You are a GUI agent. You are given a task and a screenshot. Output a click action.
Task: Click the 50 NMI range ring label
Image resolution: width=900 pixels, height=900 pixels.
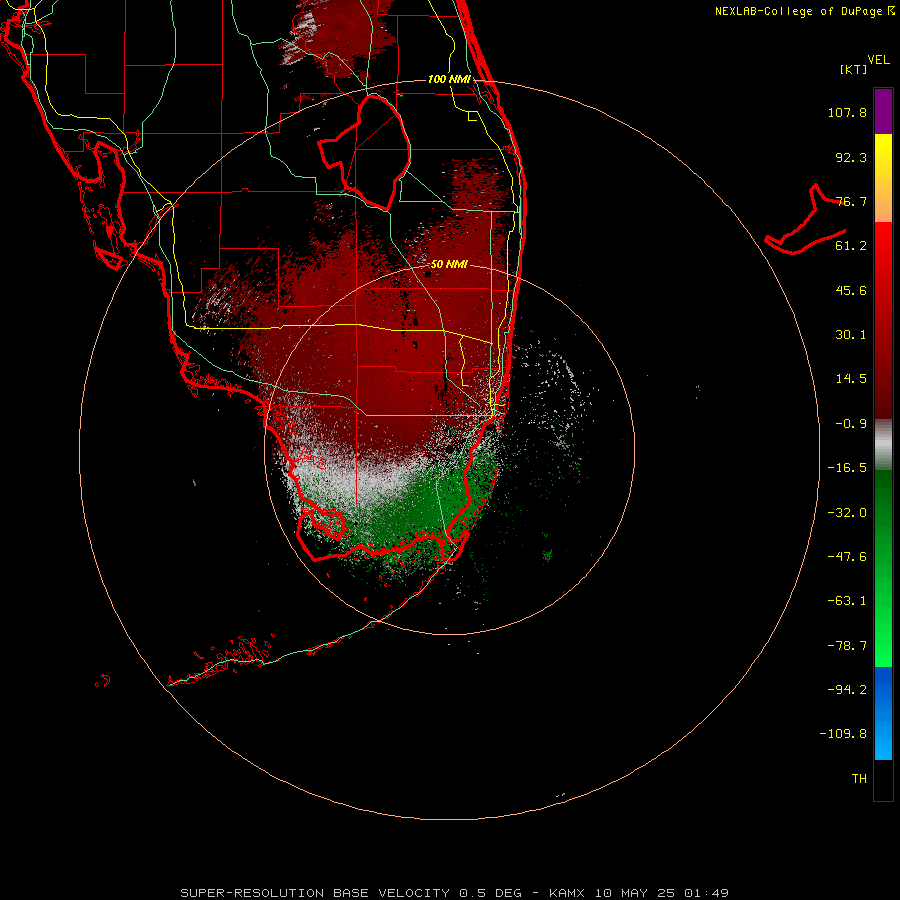[x=449, y=264]
